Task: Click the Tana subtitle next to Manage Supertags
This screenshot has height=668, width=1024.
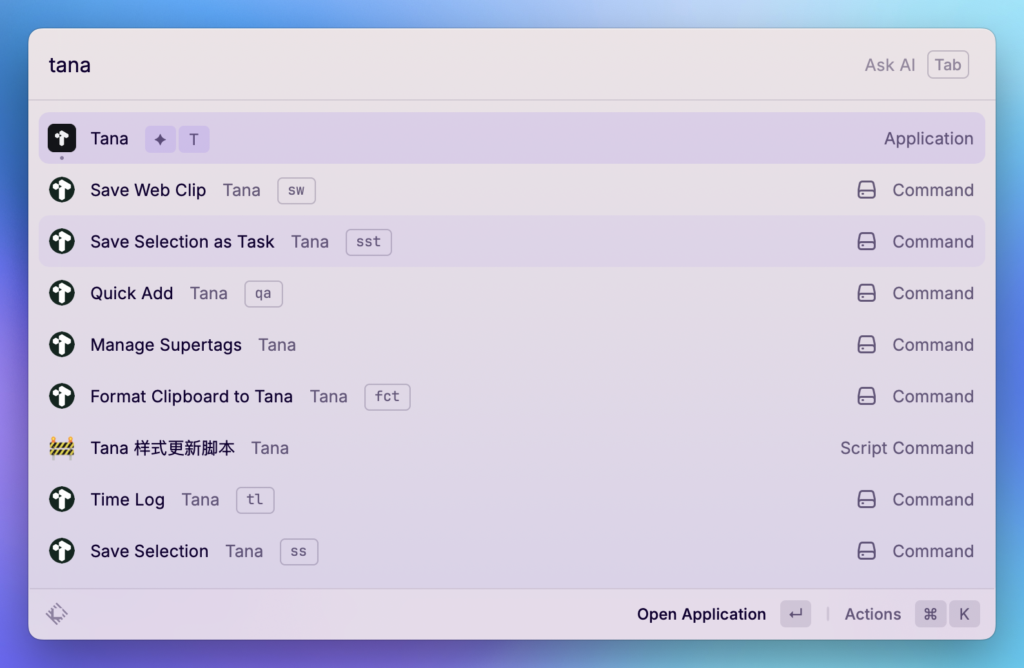Action: [x=277, y=345]
